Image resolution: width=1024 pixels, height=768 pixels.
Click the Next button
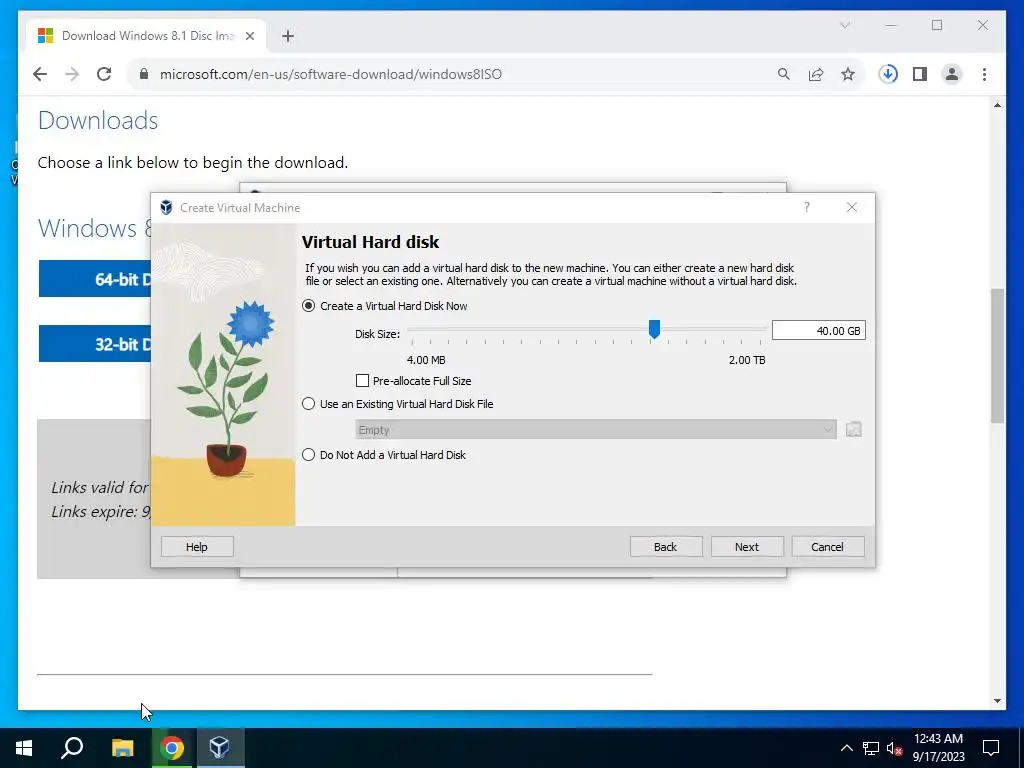746,547
